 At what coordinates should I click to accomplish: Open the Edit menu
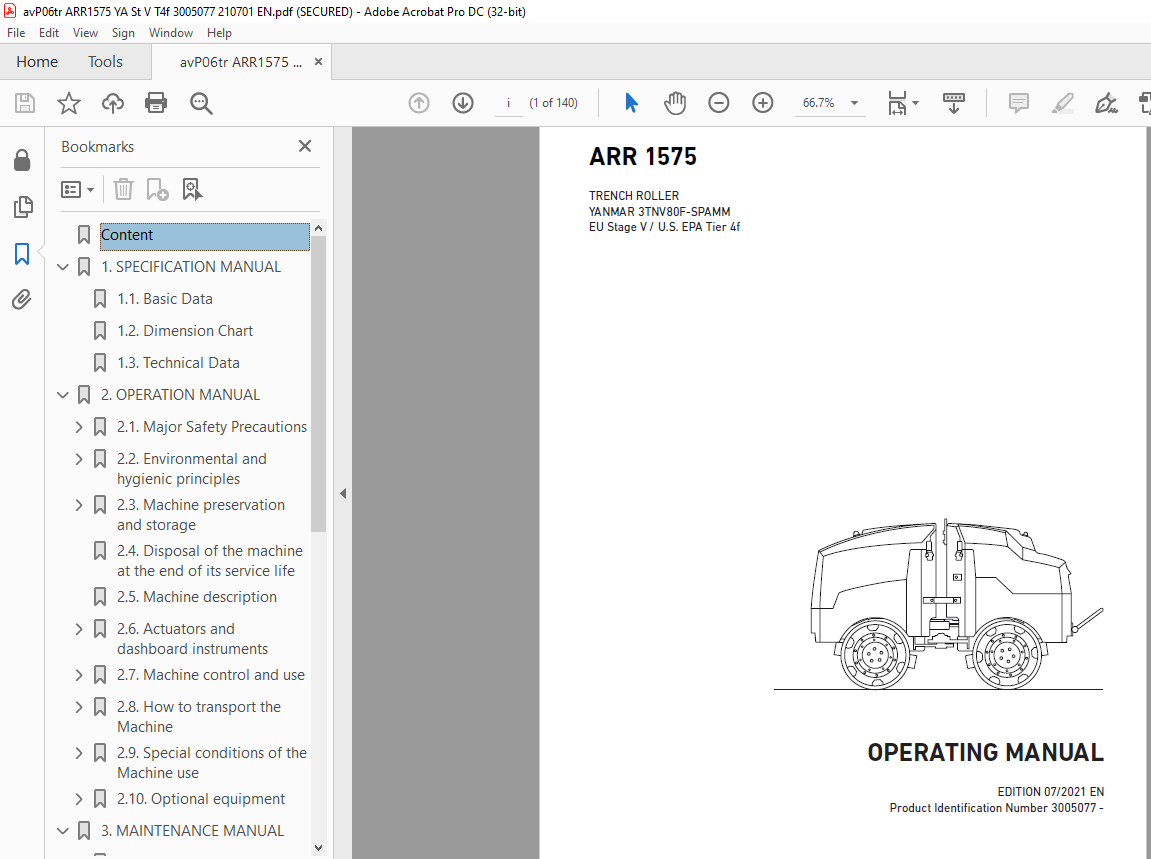click(48, 33)
